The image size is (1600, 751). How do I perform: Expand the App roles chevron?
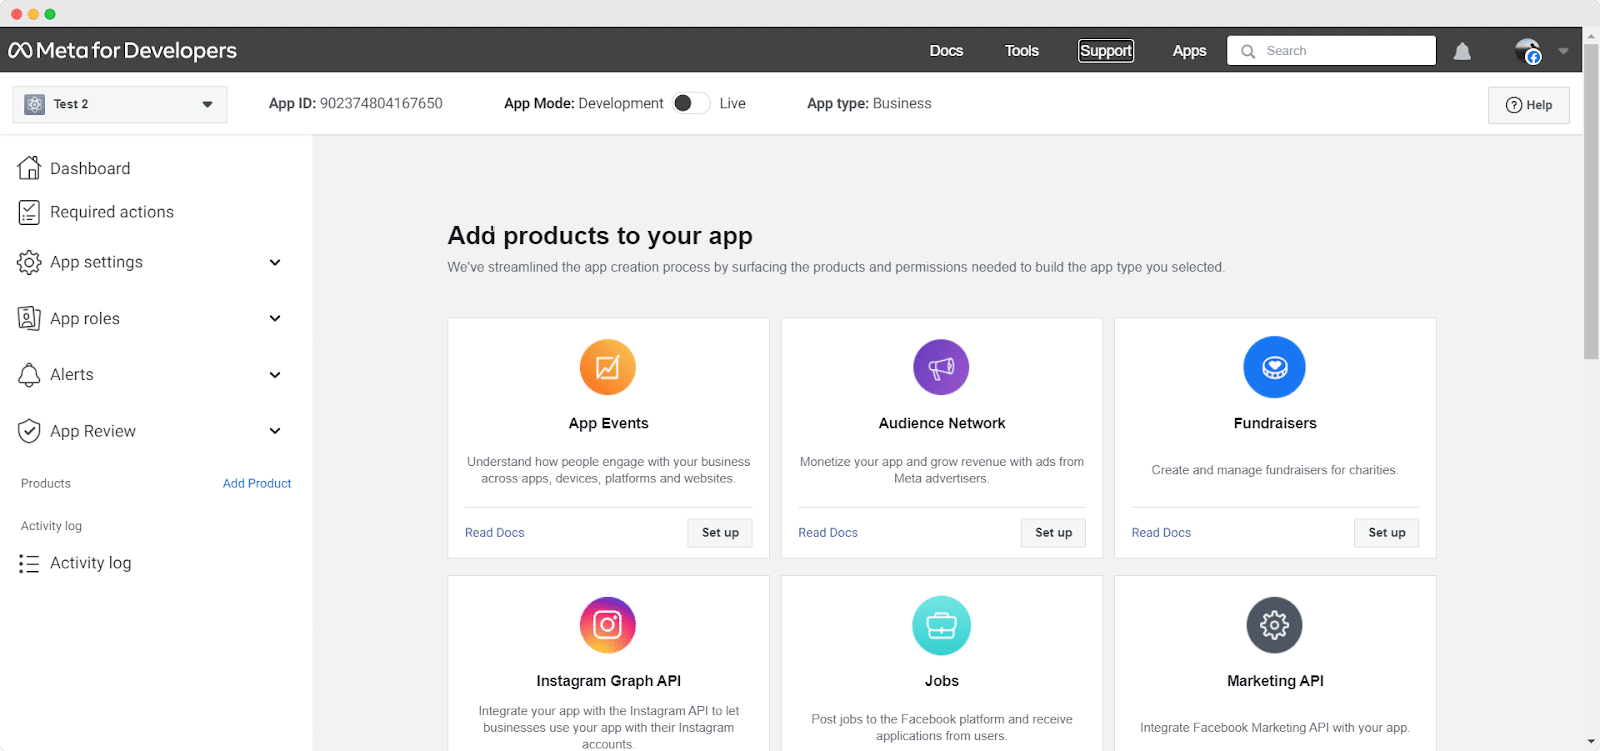click(275, 318)
